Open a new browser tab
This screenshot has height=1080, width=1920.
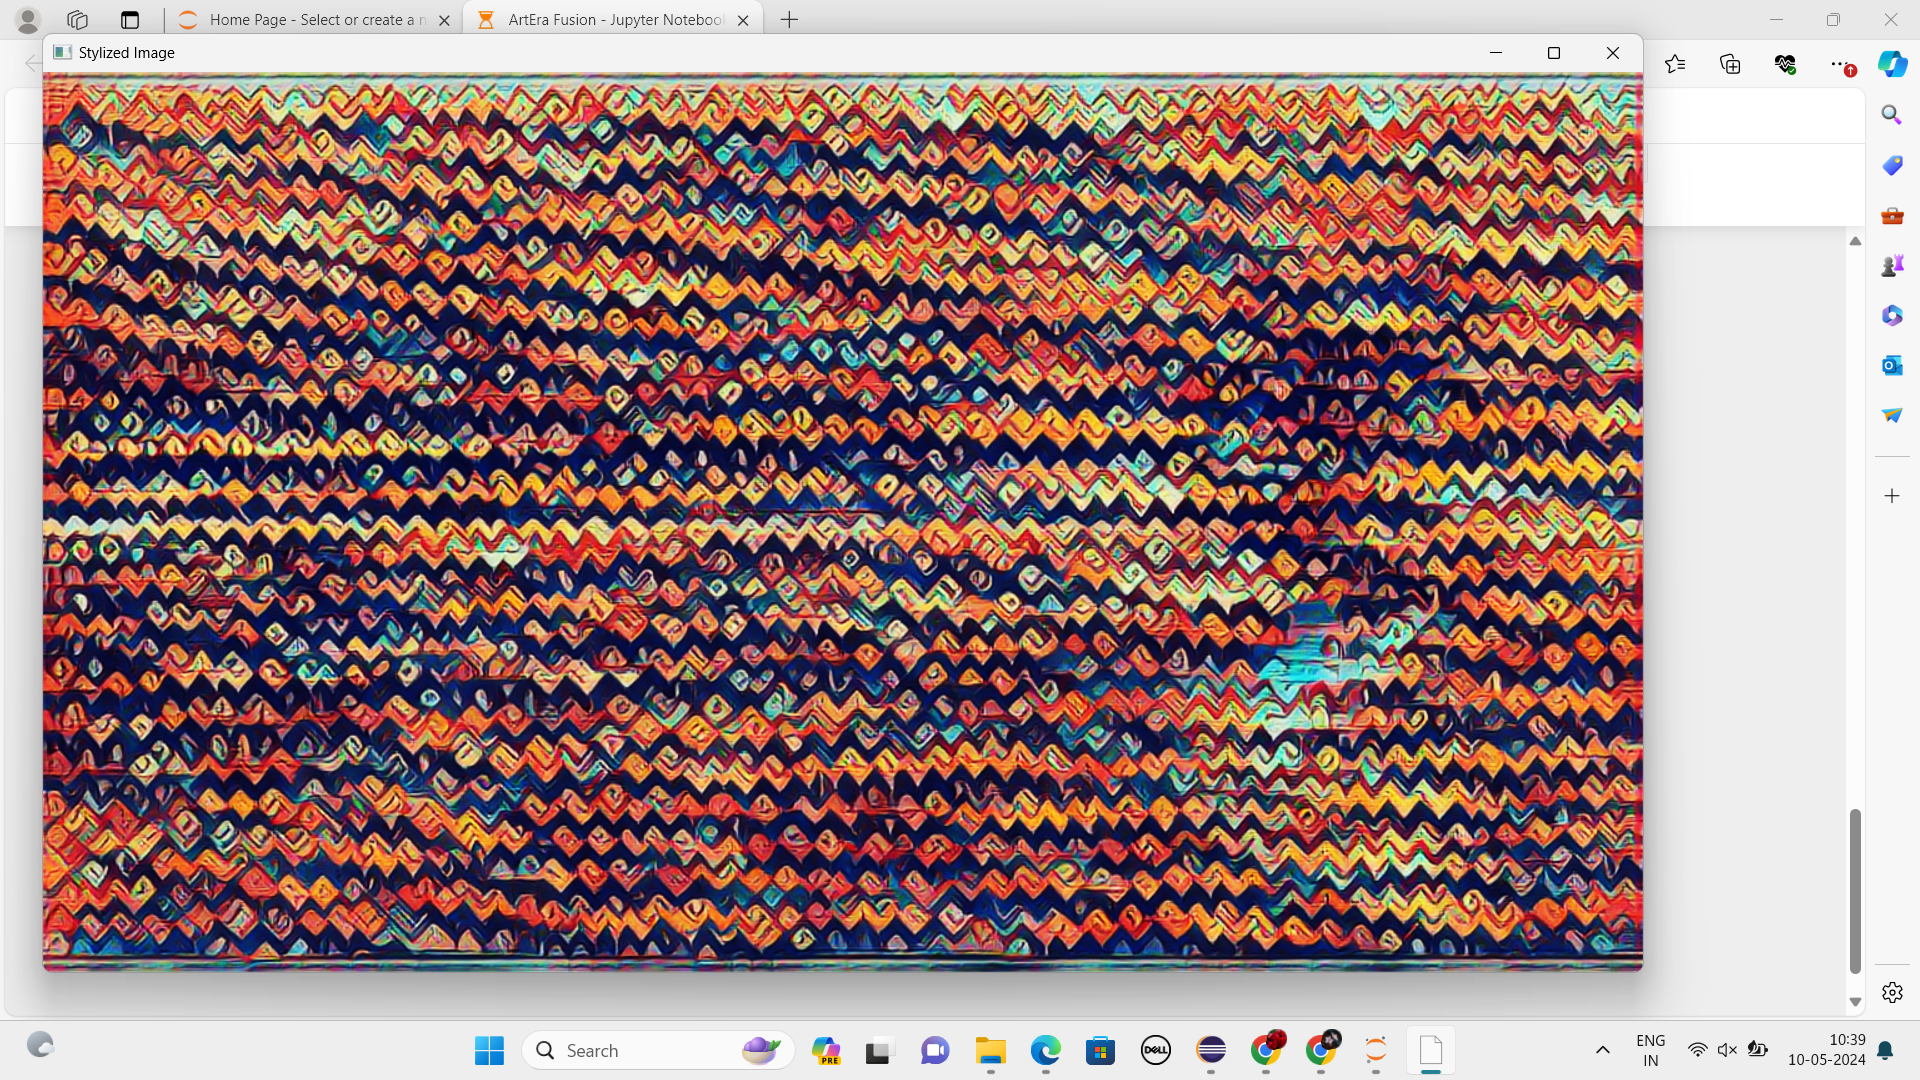(789, 20)
